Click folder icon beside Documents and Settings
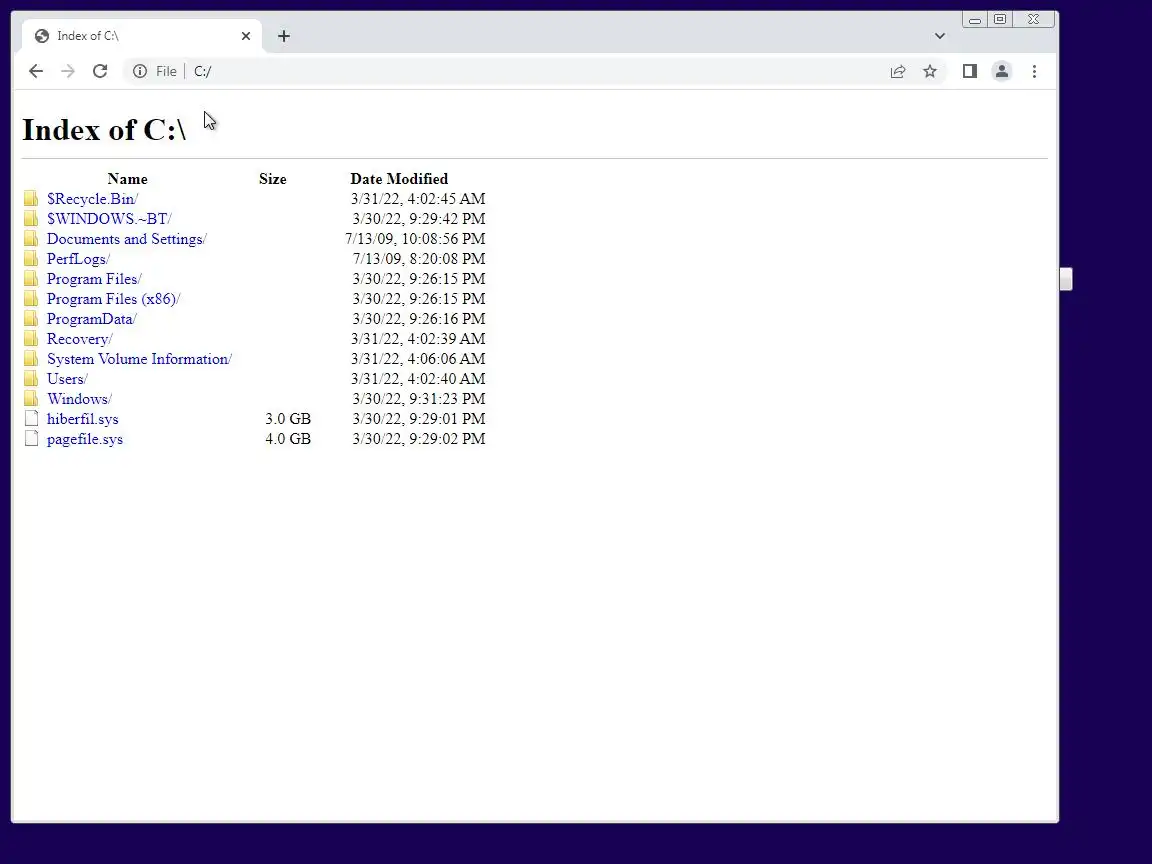Image resolution: width=1152 pixels, height=864 pixels. click(x=31, y=239)
